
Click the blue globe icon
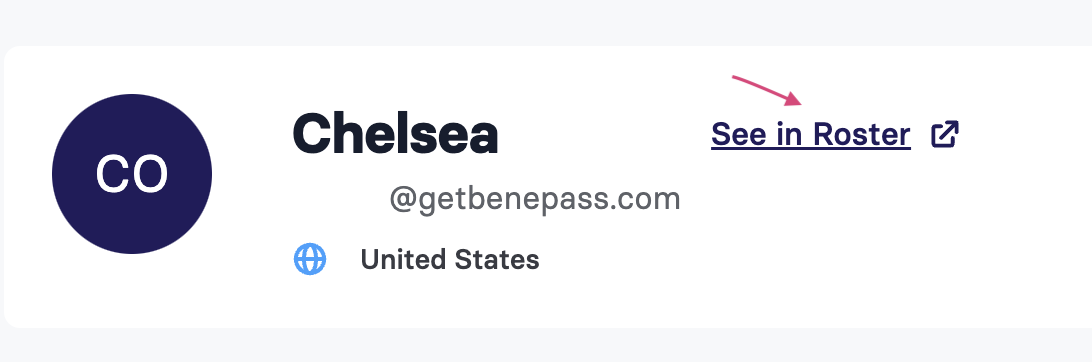pyautogui.click(x=310, y=260)
